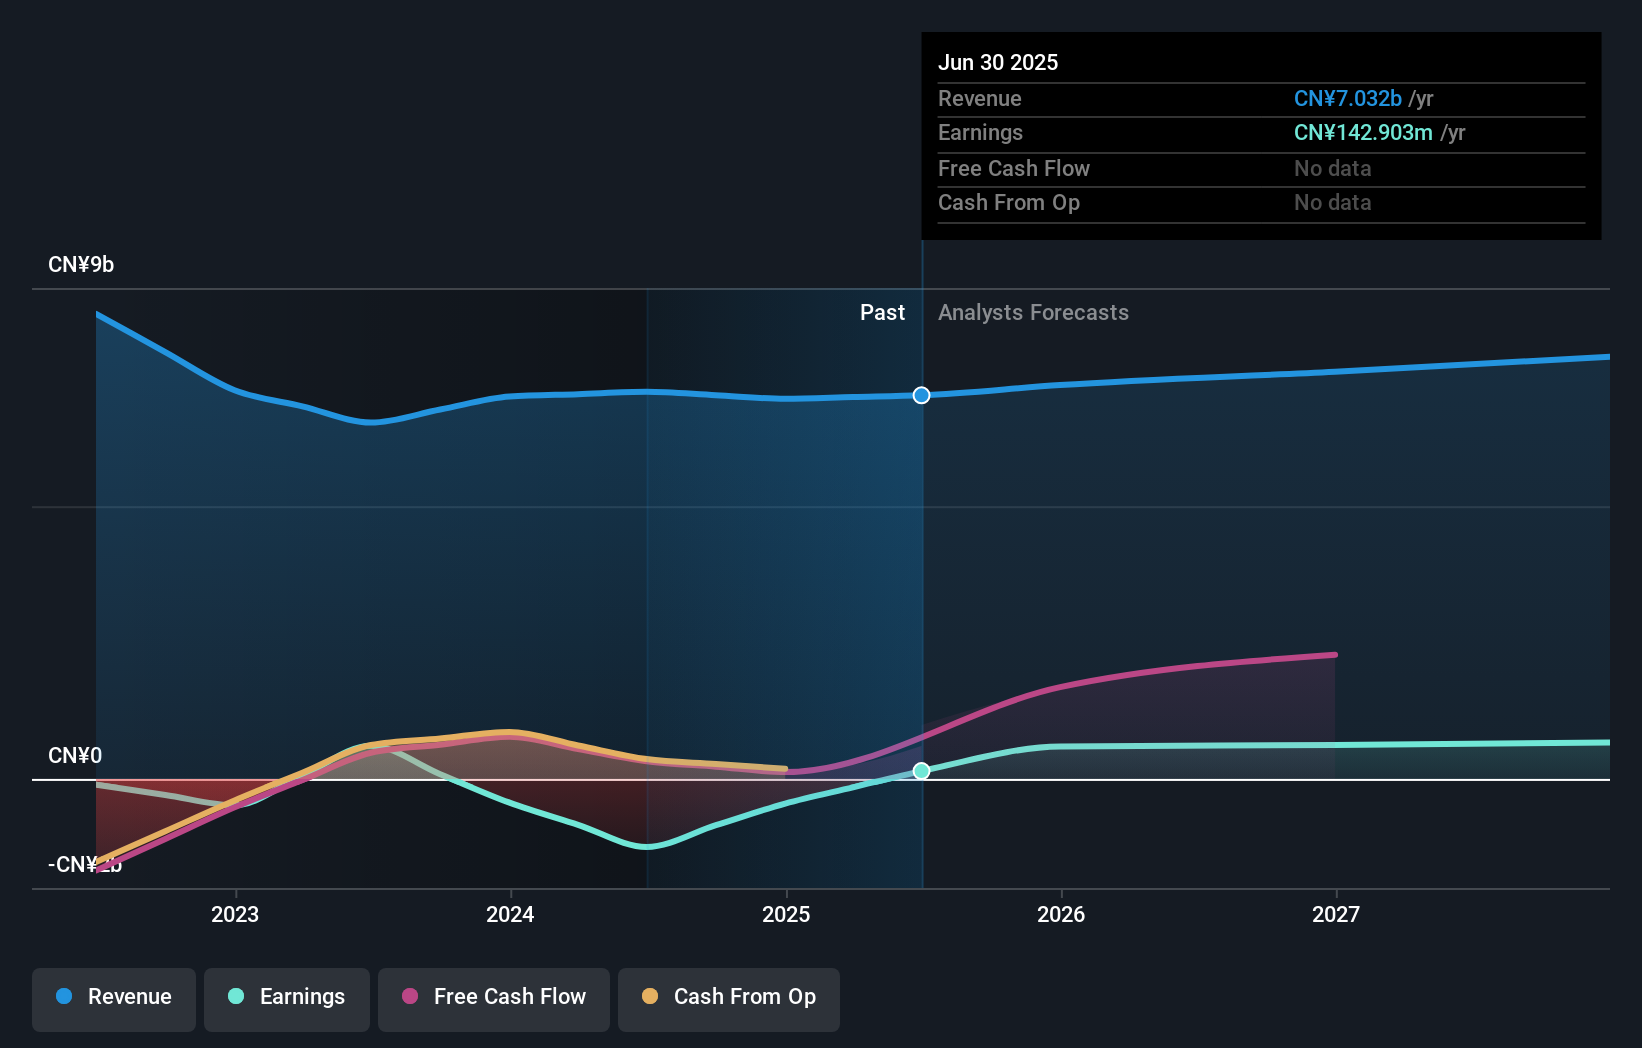Click the CN¥142.903m earnings value in tooltip
Image resolution: width=1642 pixels, height=1048 pixels.
pyautogui.click(x=1362, y=132)
